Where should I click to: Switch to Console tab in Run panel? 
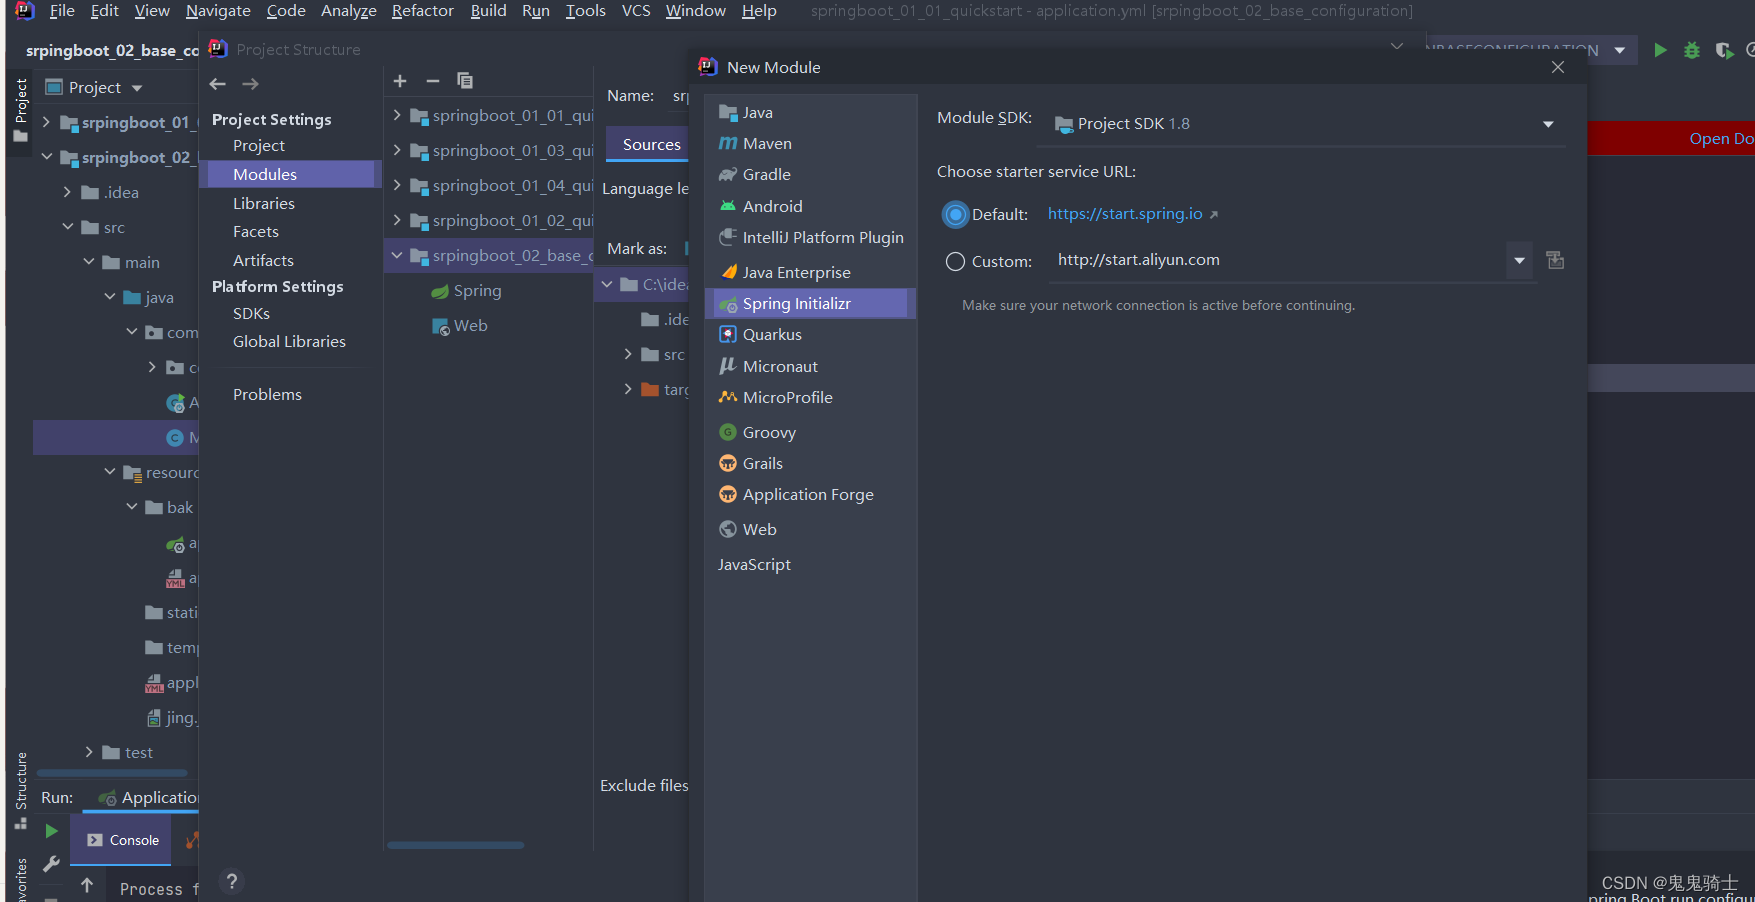click(x=123, y=840)
